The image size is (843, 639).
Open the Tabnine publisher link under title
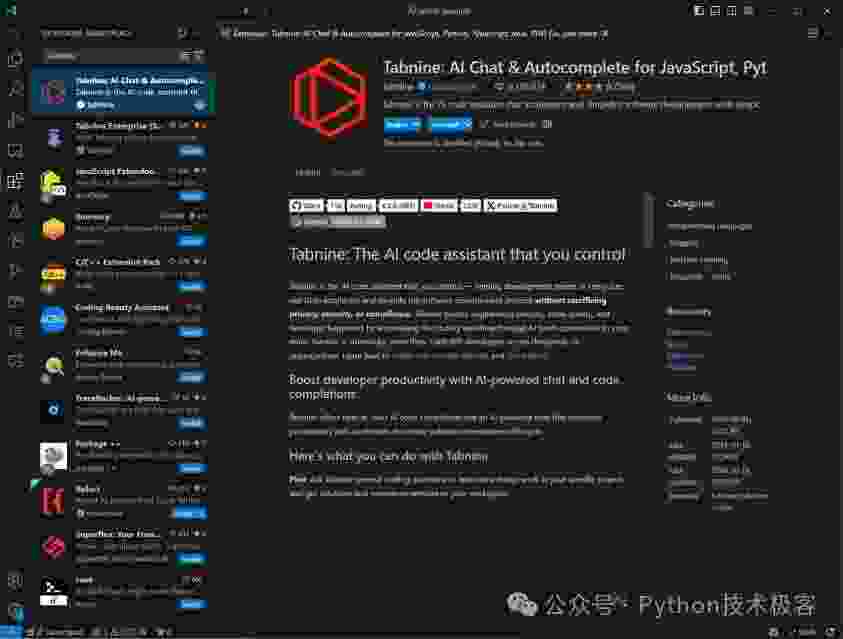[398, 86]
